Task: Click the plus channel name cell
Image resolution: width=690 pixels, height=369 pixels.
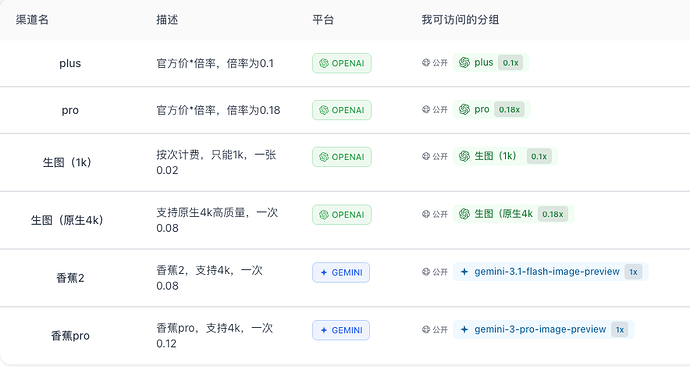Action: coord(70,63)
